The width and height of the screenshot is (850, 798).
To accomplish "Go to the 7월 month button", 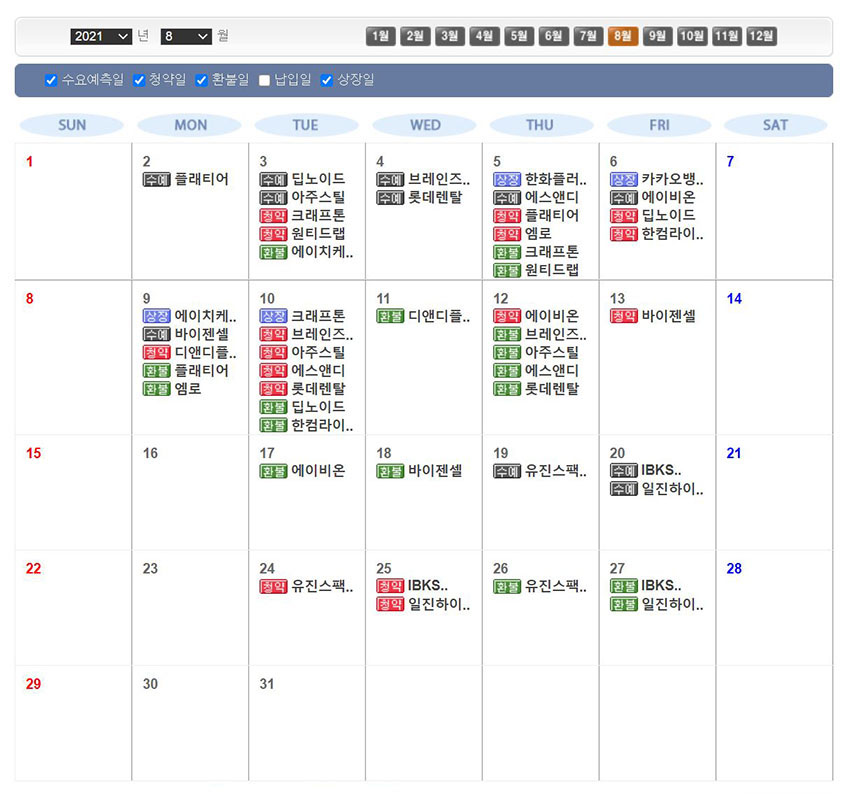I will [588, 36].
